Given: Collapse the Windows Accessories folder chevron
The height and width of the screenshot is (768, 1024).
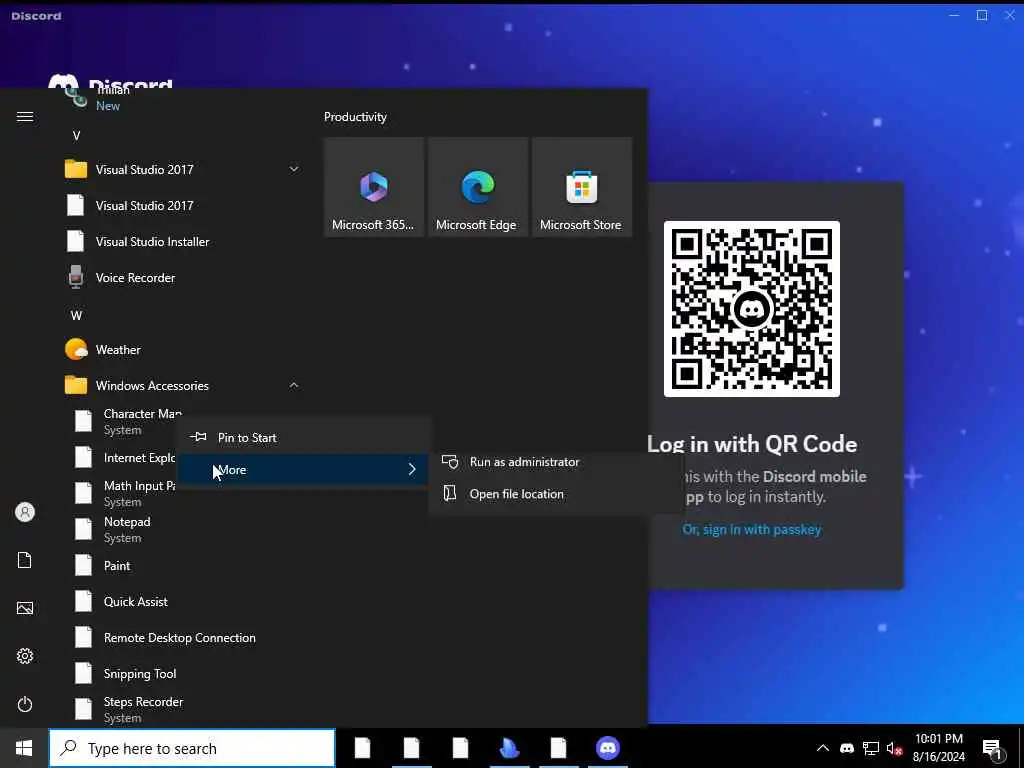Looking at the screenshot, I should click(294, 385).
